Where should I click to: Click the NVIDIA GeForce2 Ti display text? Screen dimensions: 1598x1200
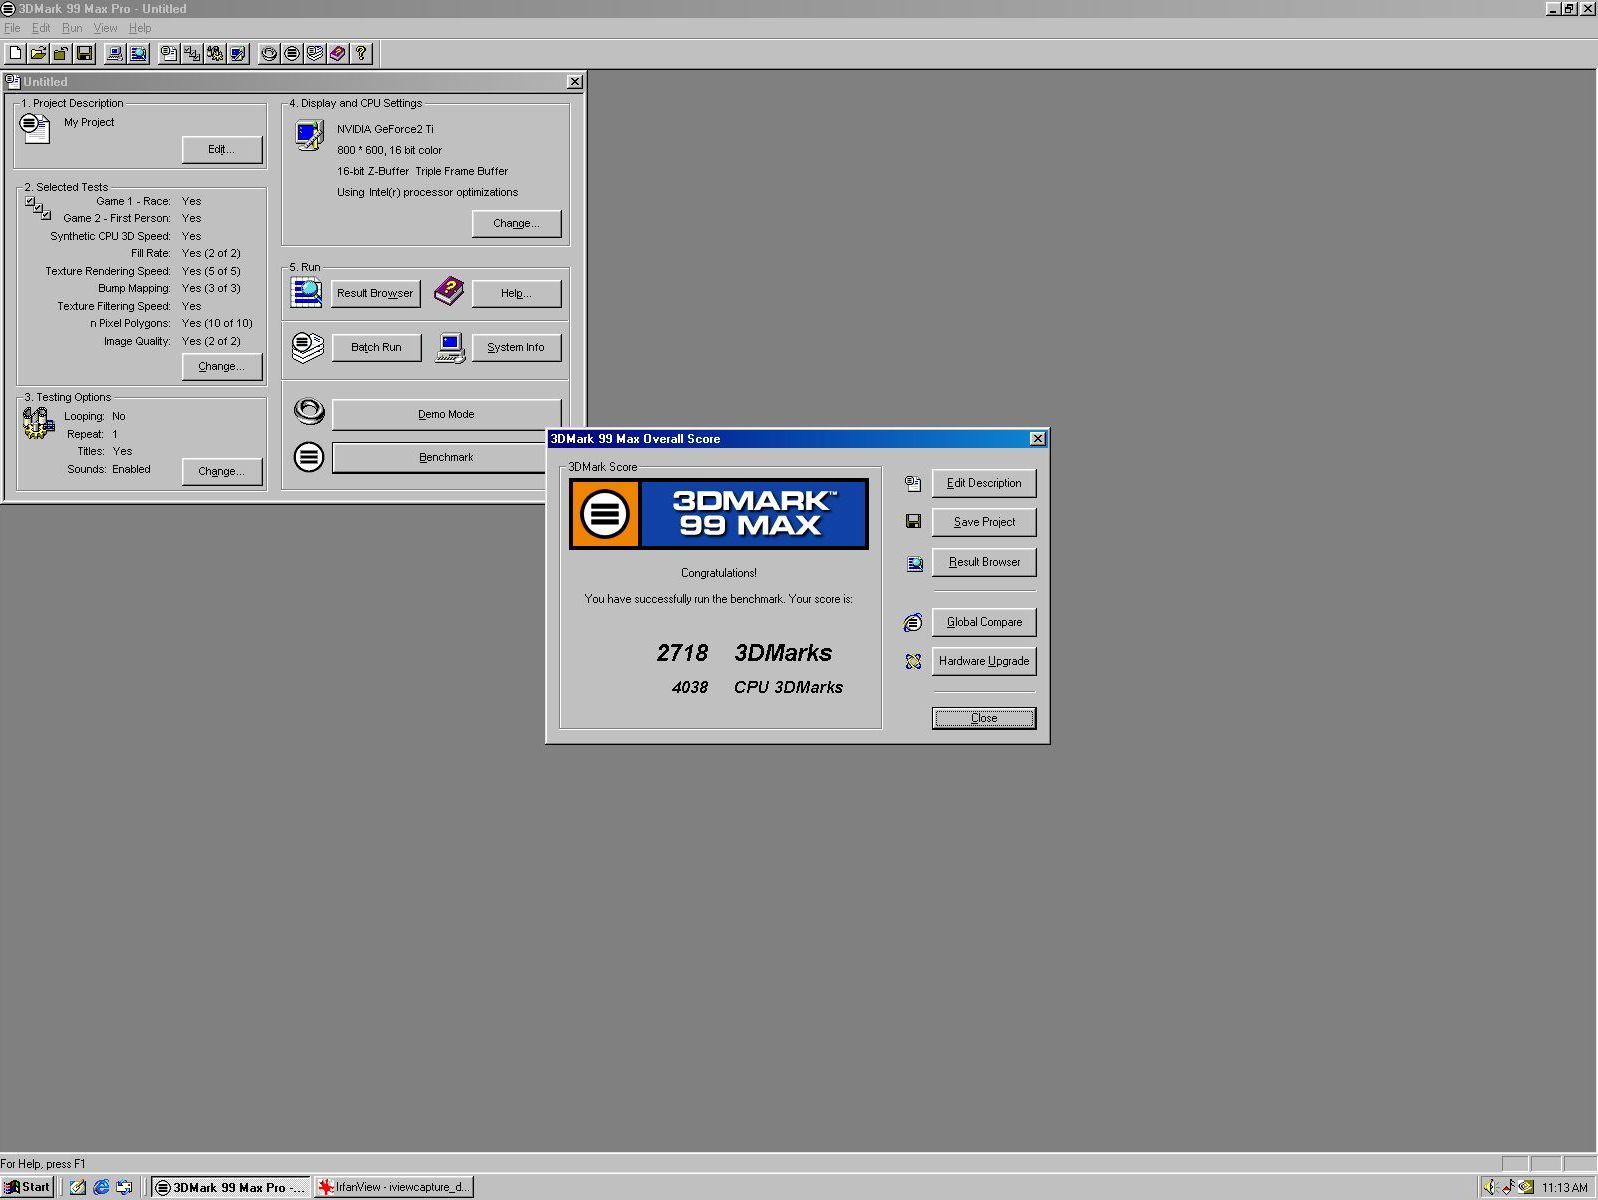point(385,129)
